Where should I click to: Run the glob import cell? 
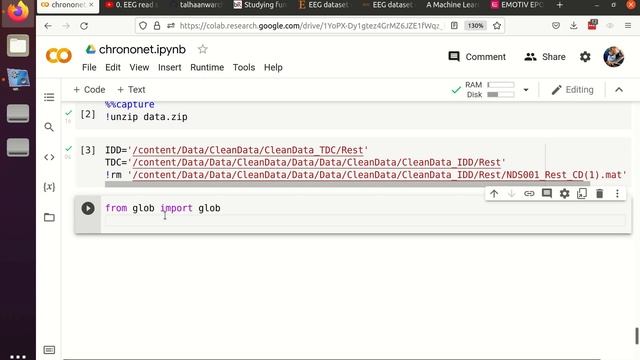point(88,208)
